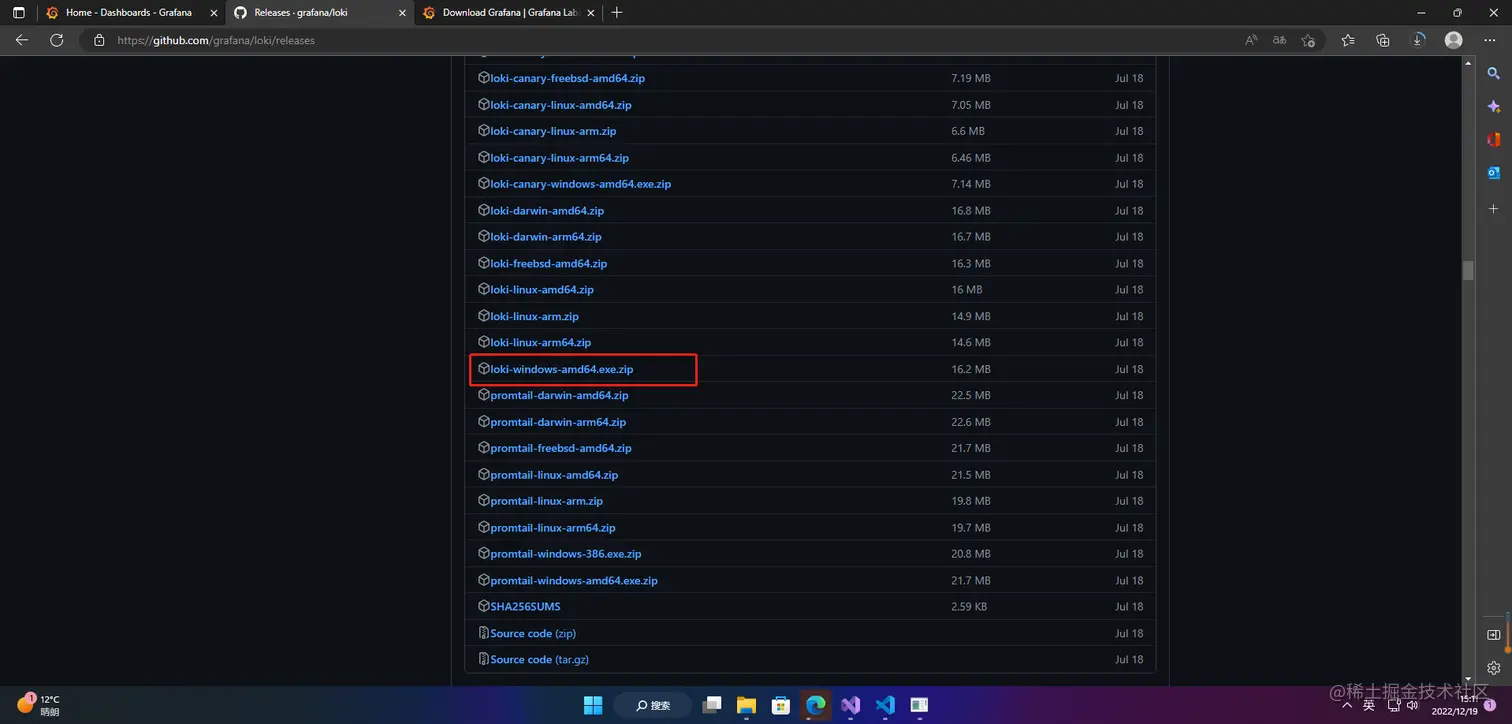Show hidden system tray icons chevron

coord(1349,704)
